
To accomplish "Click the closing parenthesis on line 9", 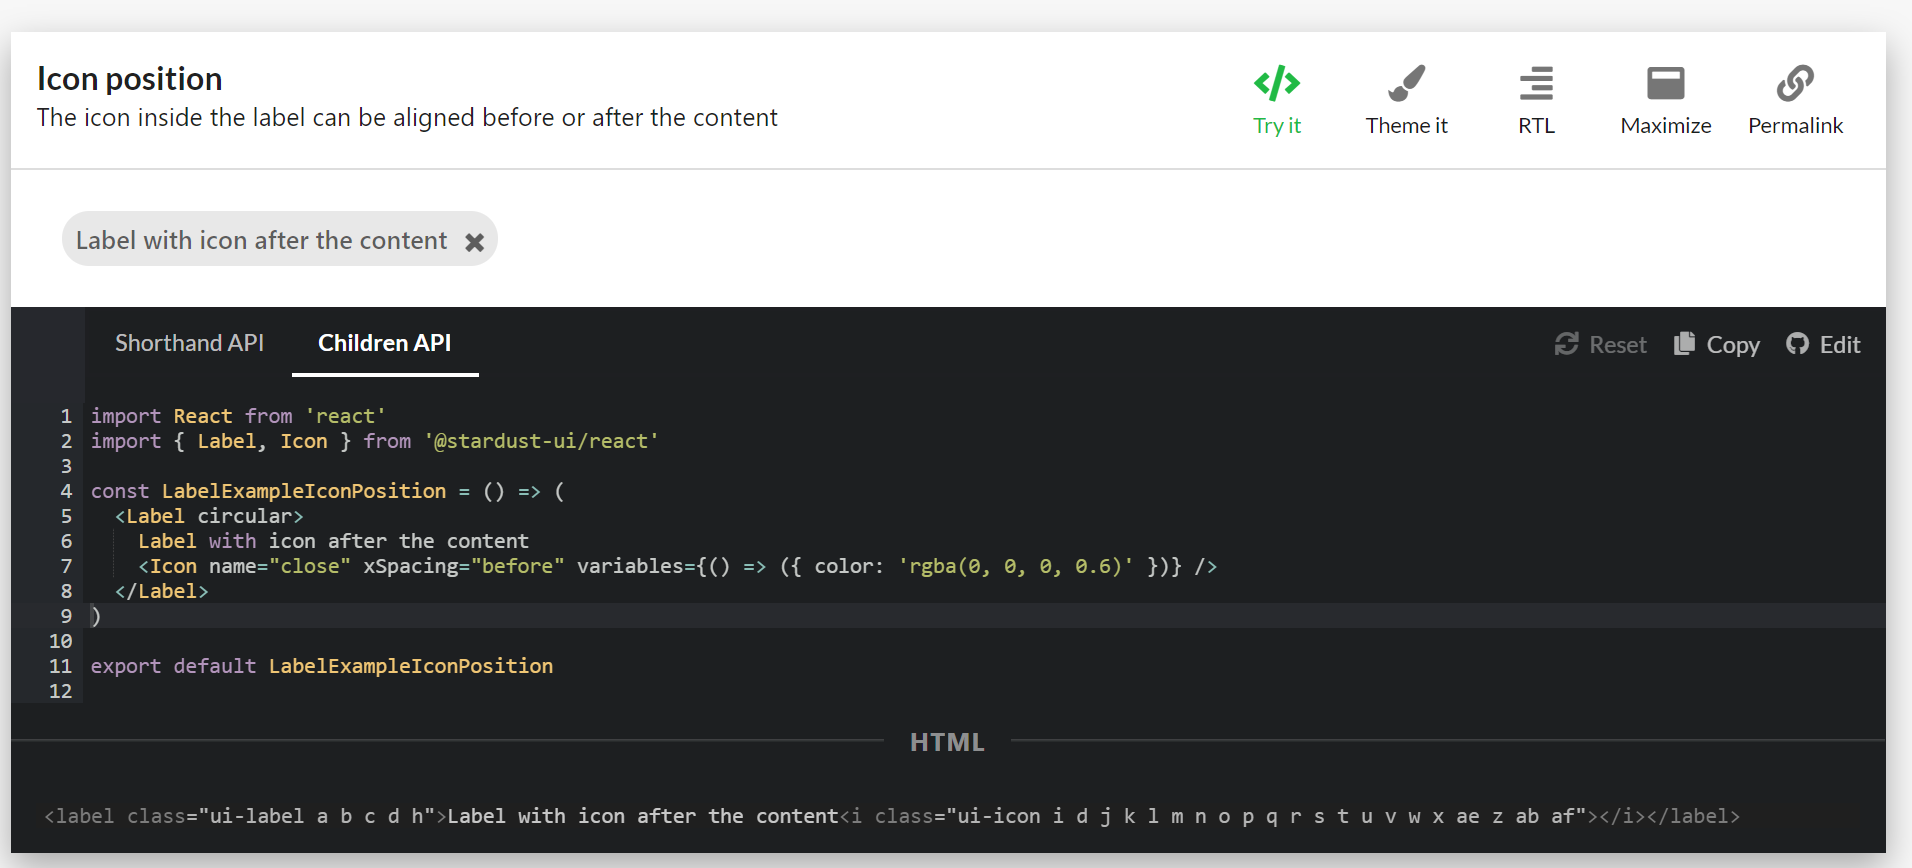I will (x=96, y=616).
